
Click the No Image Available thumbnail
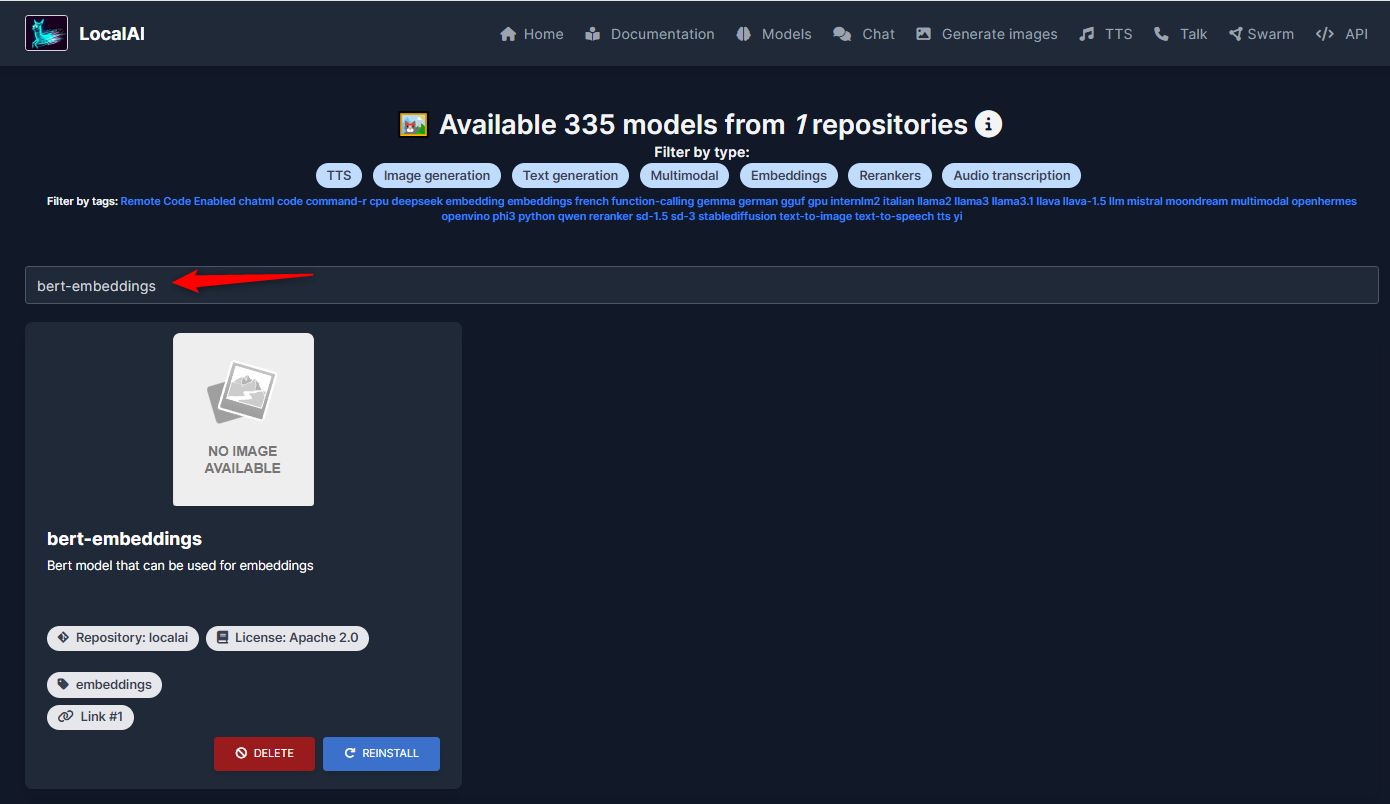click(243, 419)
